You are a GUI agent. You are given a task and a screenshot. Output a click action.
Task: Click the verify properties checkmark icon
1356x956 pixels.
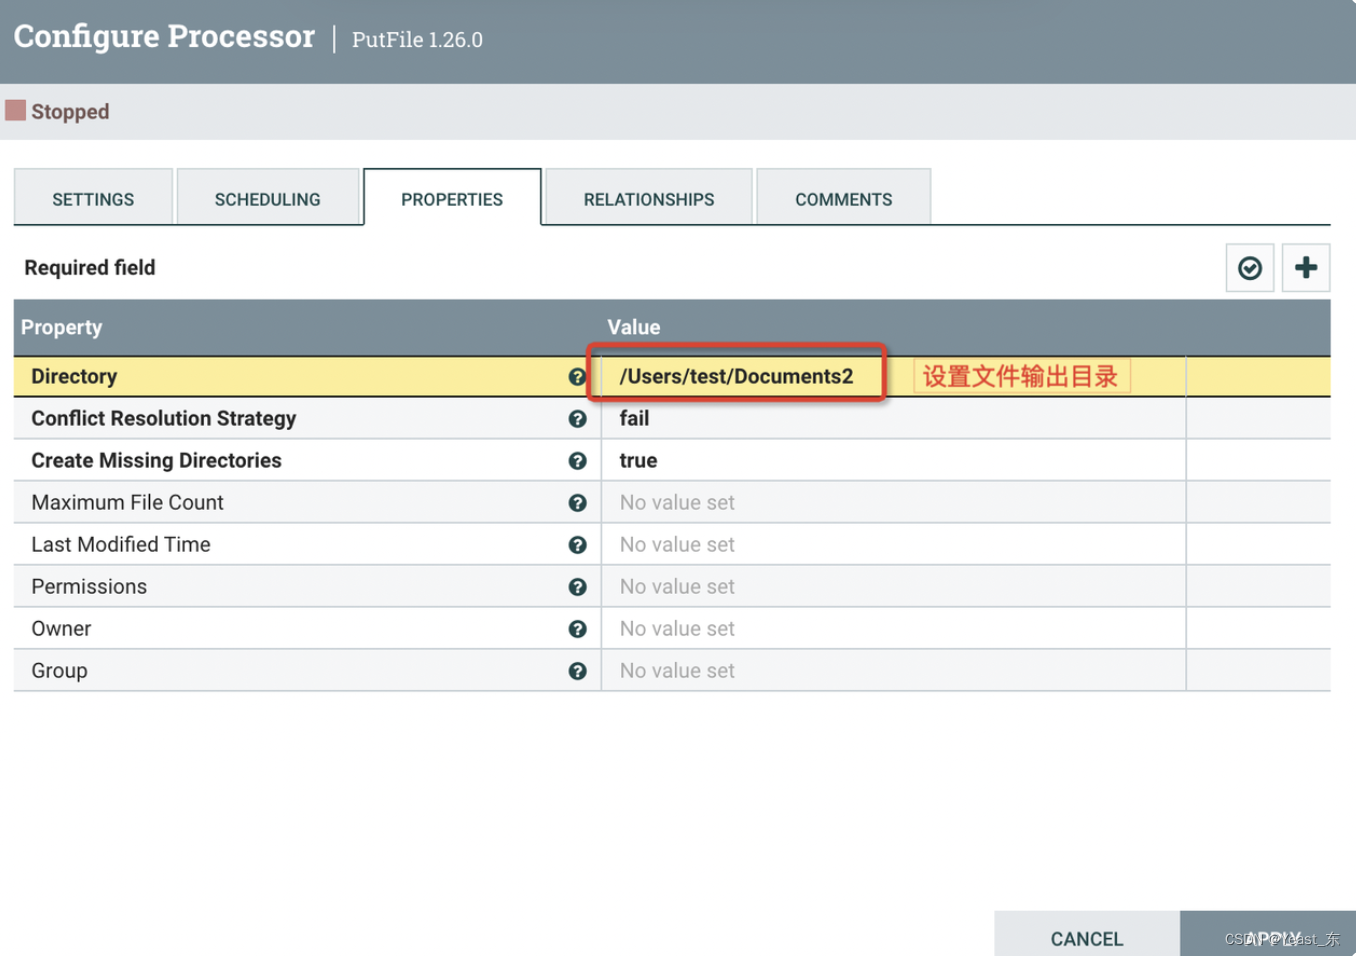(1249, 268)
